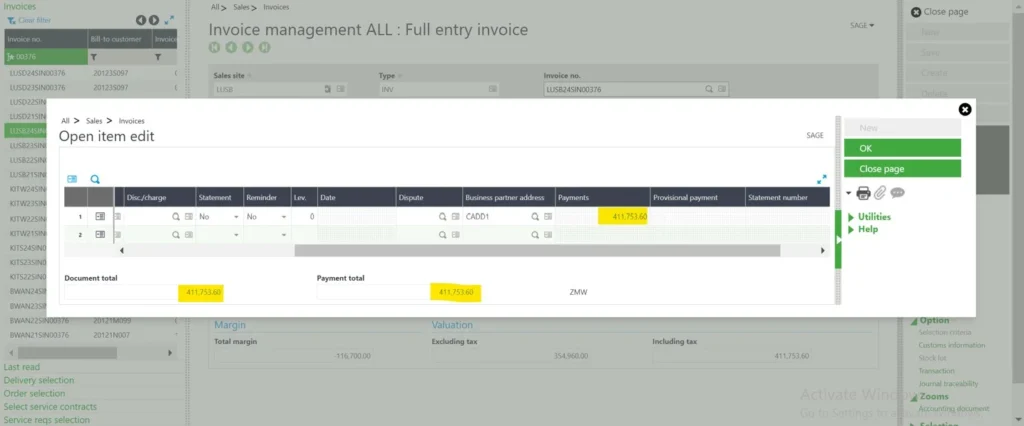Expand the Utilities section
Screen dimensions: 1024x426
click(x=873, y=216)
